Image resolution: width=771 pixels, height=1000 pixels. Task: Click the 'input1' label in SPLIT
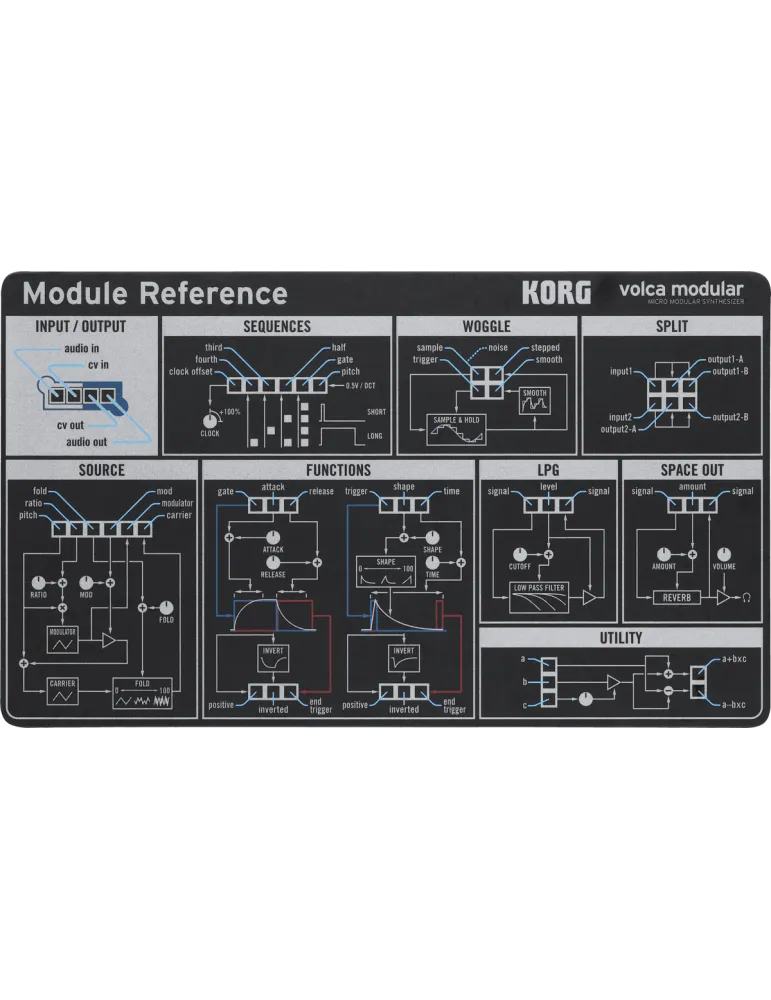pyautogui.click(x=621, y=371)
